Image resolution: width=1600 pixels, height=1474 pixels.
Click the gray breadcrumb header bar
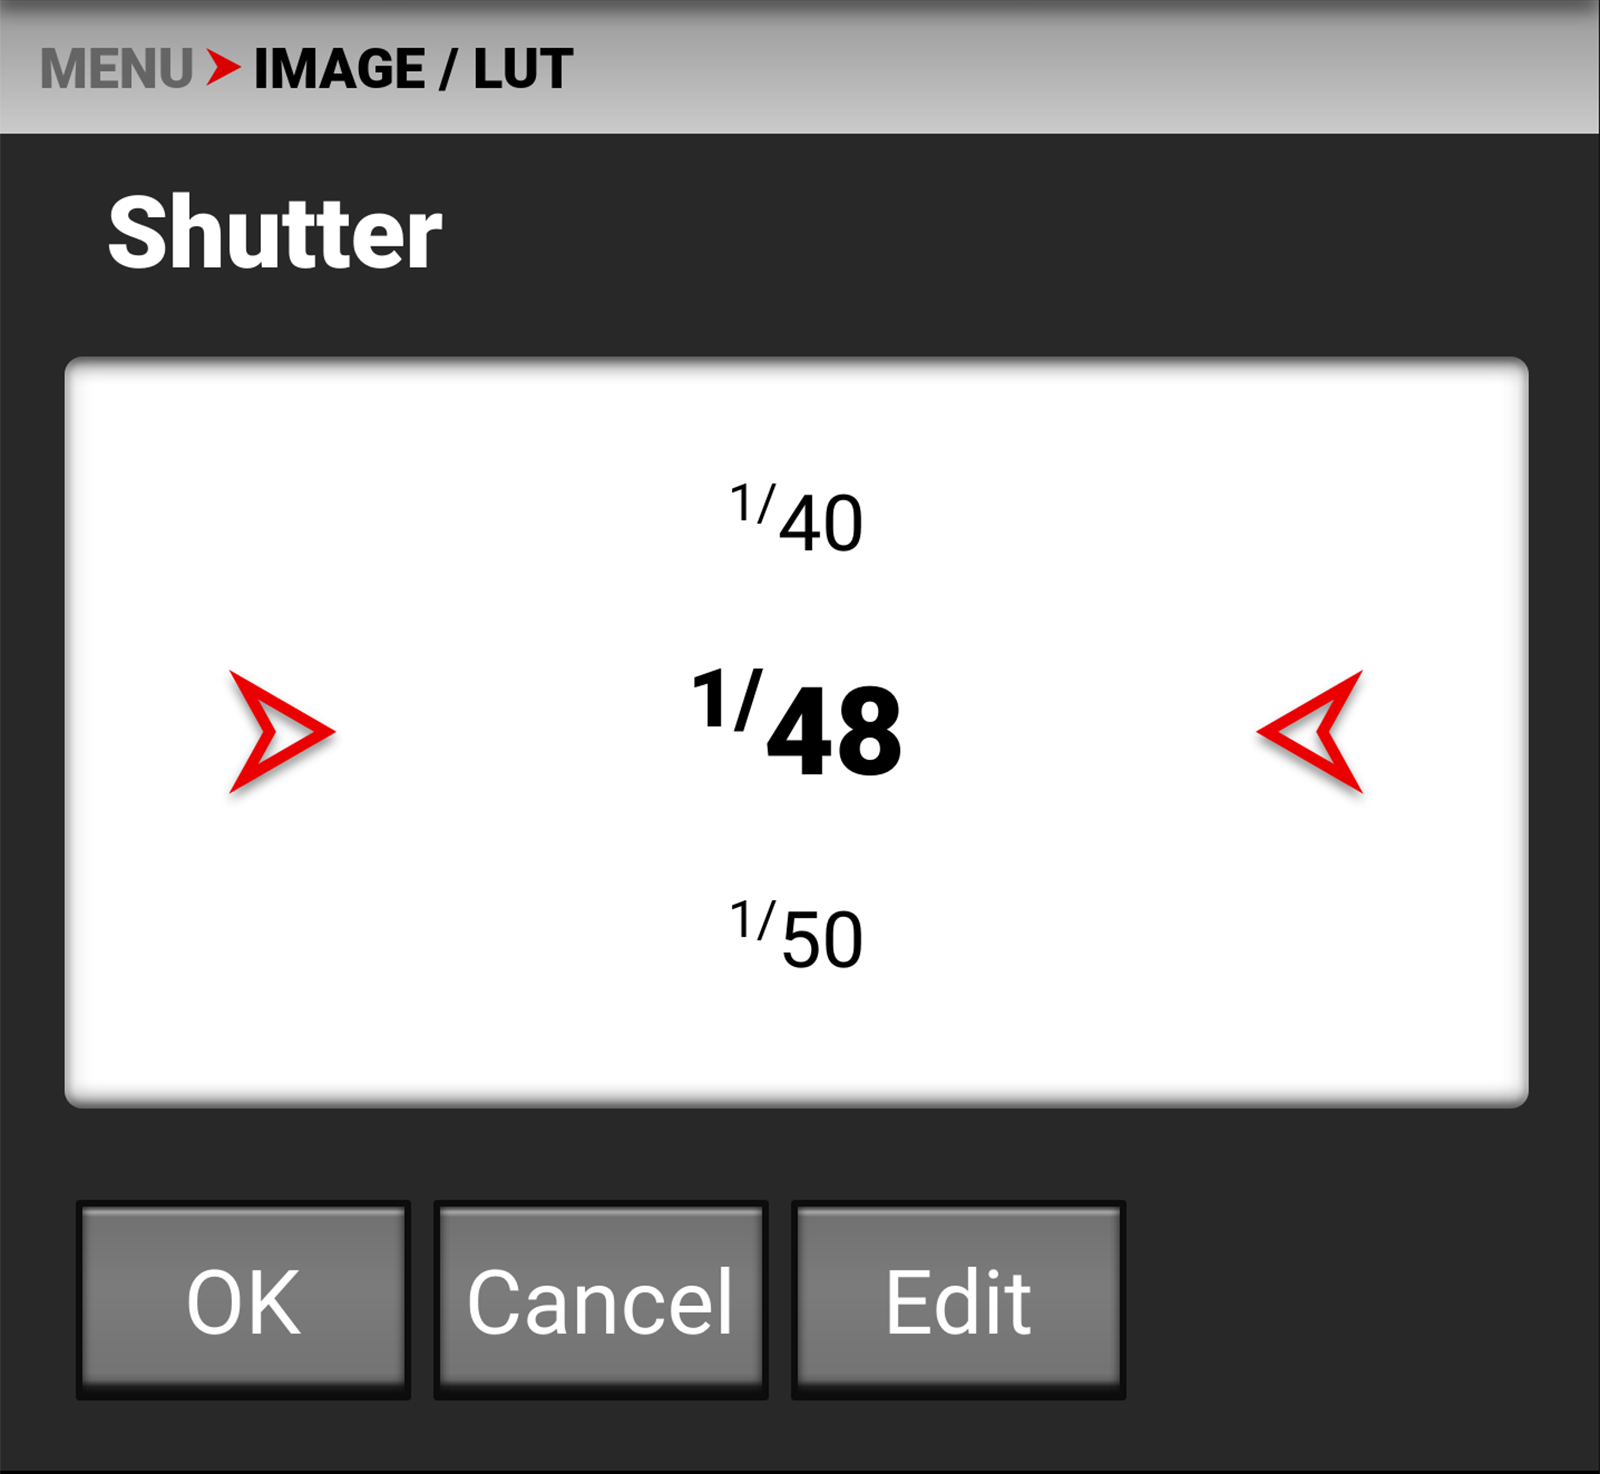pos(1100,69)
